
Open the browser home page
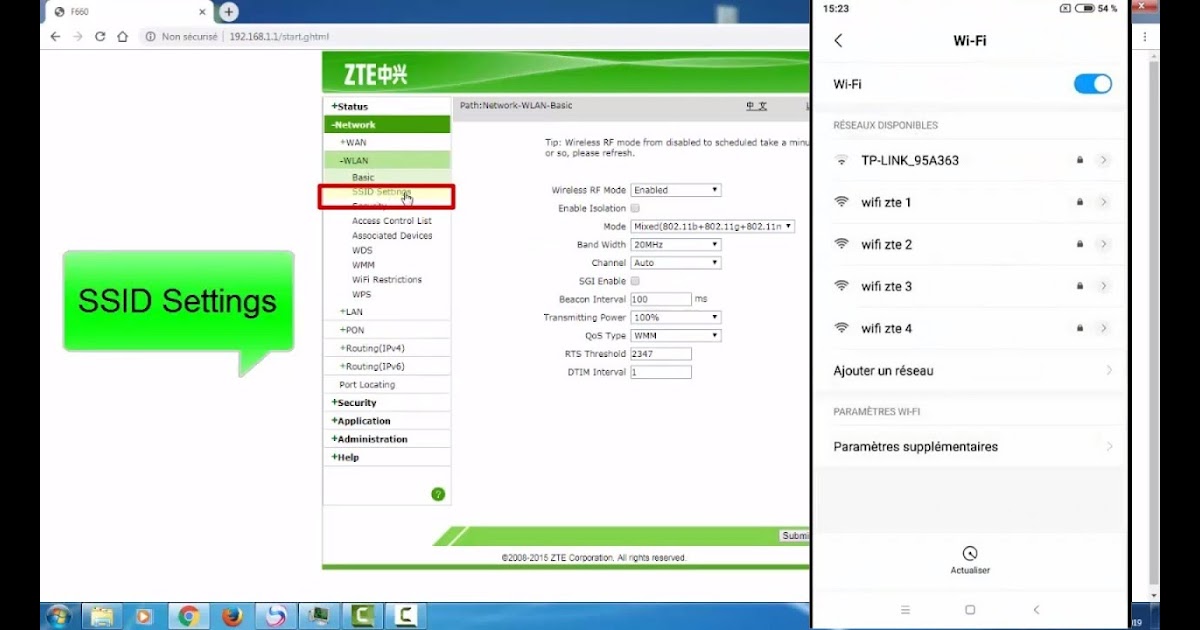tap(122, 36)
